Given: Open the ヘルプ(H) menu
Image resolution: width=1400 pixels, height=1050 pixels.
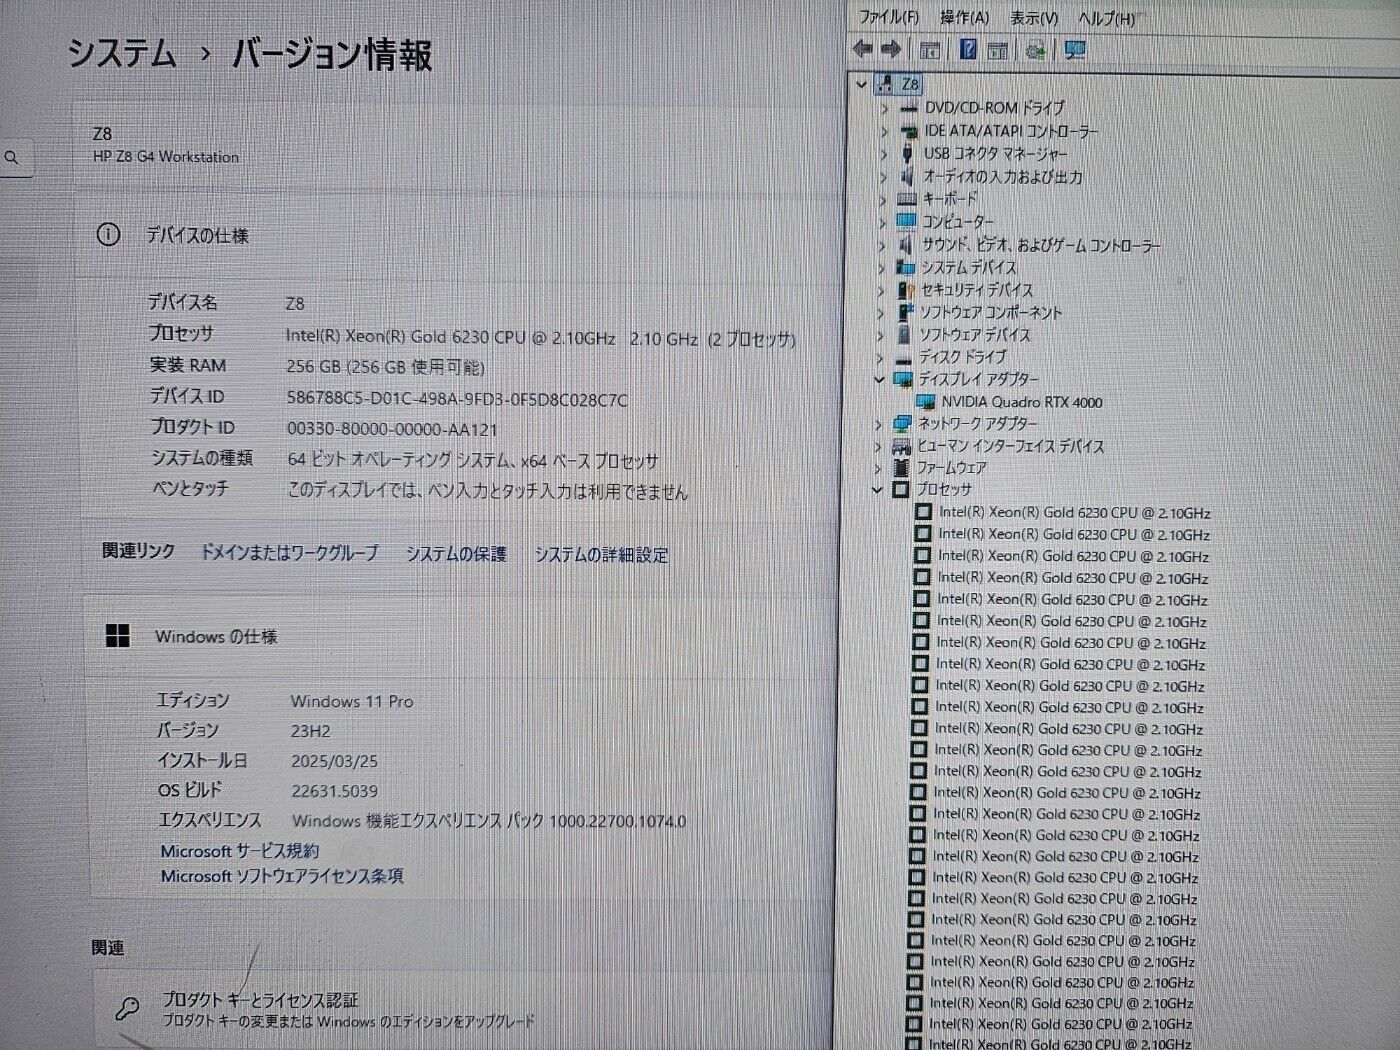Looking at the screenshot, I should coord(1106,18).
